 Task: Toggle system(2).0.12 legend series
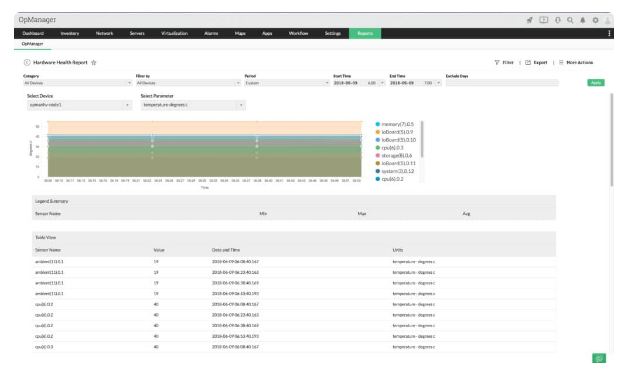point(395,171)
